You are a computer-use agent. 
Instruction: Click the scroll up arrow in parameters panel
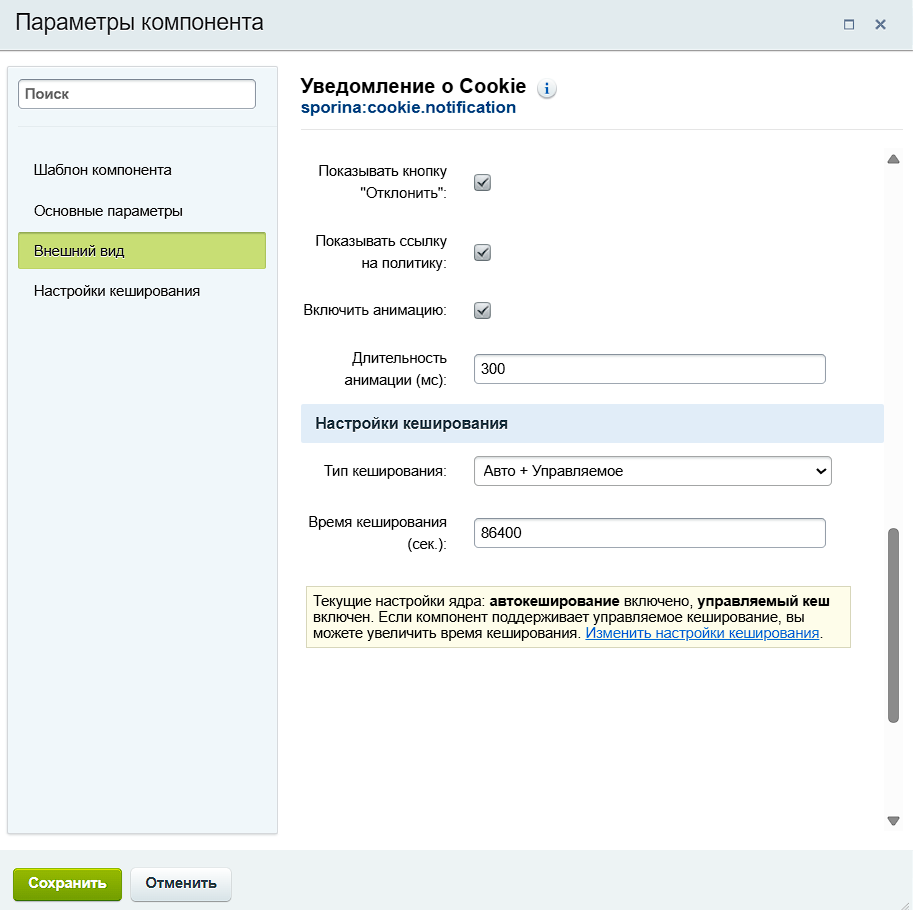pyautogui.click(x=893, y=160)
